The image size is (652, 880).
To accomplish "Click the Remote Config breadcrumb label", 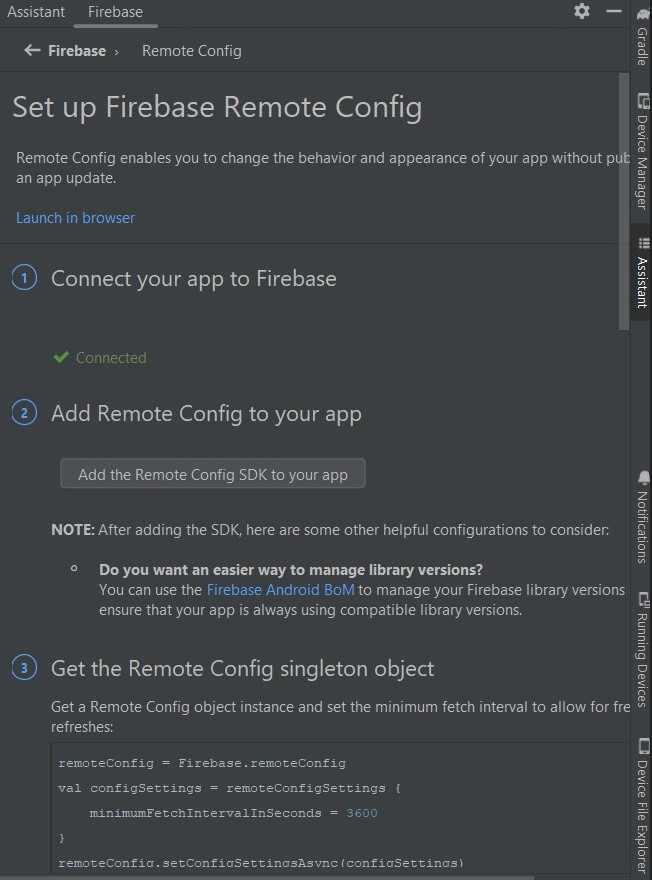I will coord(192,50).
